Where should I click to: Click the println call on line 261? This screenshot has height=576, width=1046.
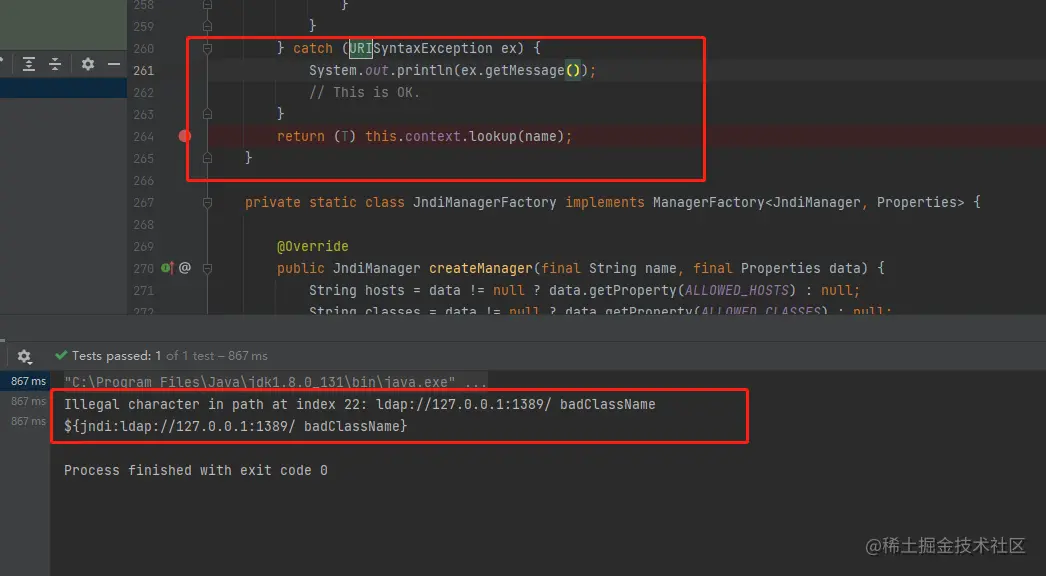pyautogui.click(x=425, y=70)
